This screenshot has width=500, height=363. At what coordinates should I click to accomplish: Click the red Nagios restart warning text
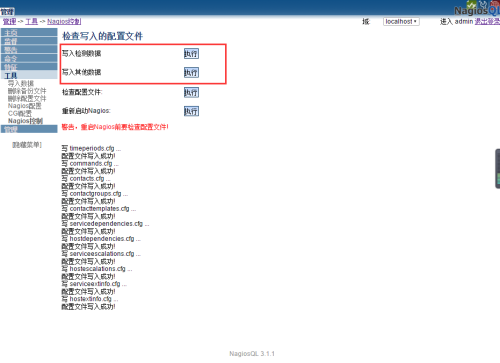tap(115, 127)
